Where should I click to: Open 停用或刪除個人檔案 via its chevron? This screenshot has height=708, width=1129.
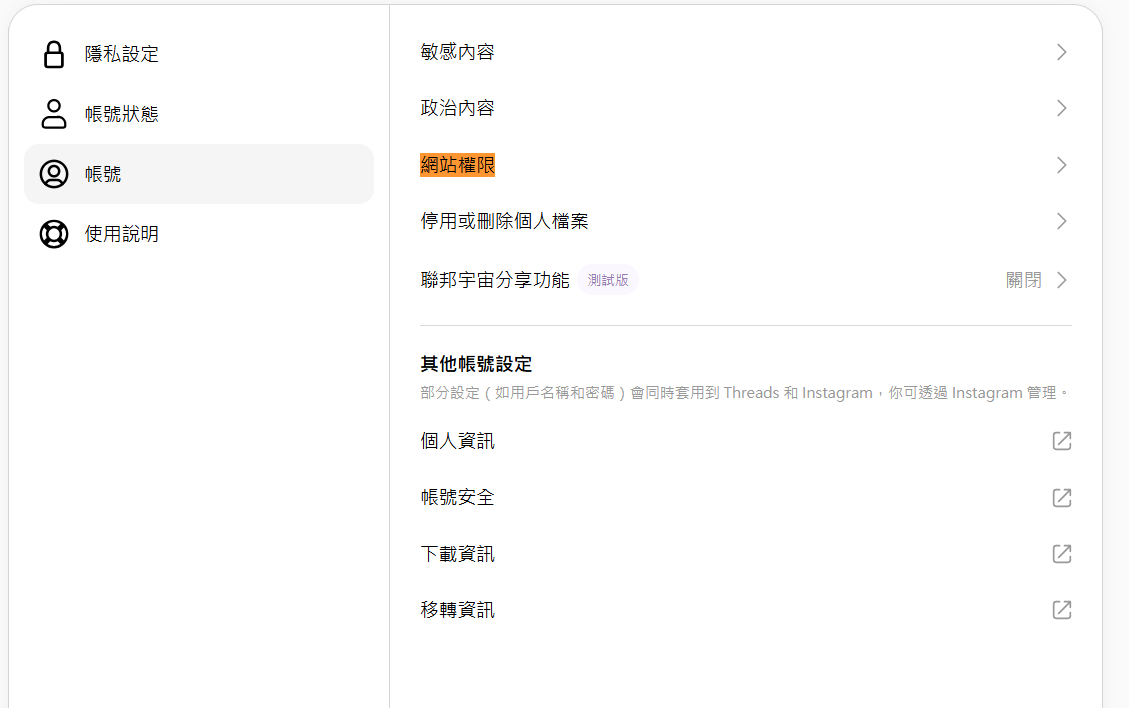1062,221
